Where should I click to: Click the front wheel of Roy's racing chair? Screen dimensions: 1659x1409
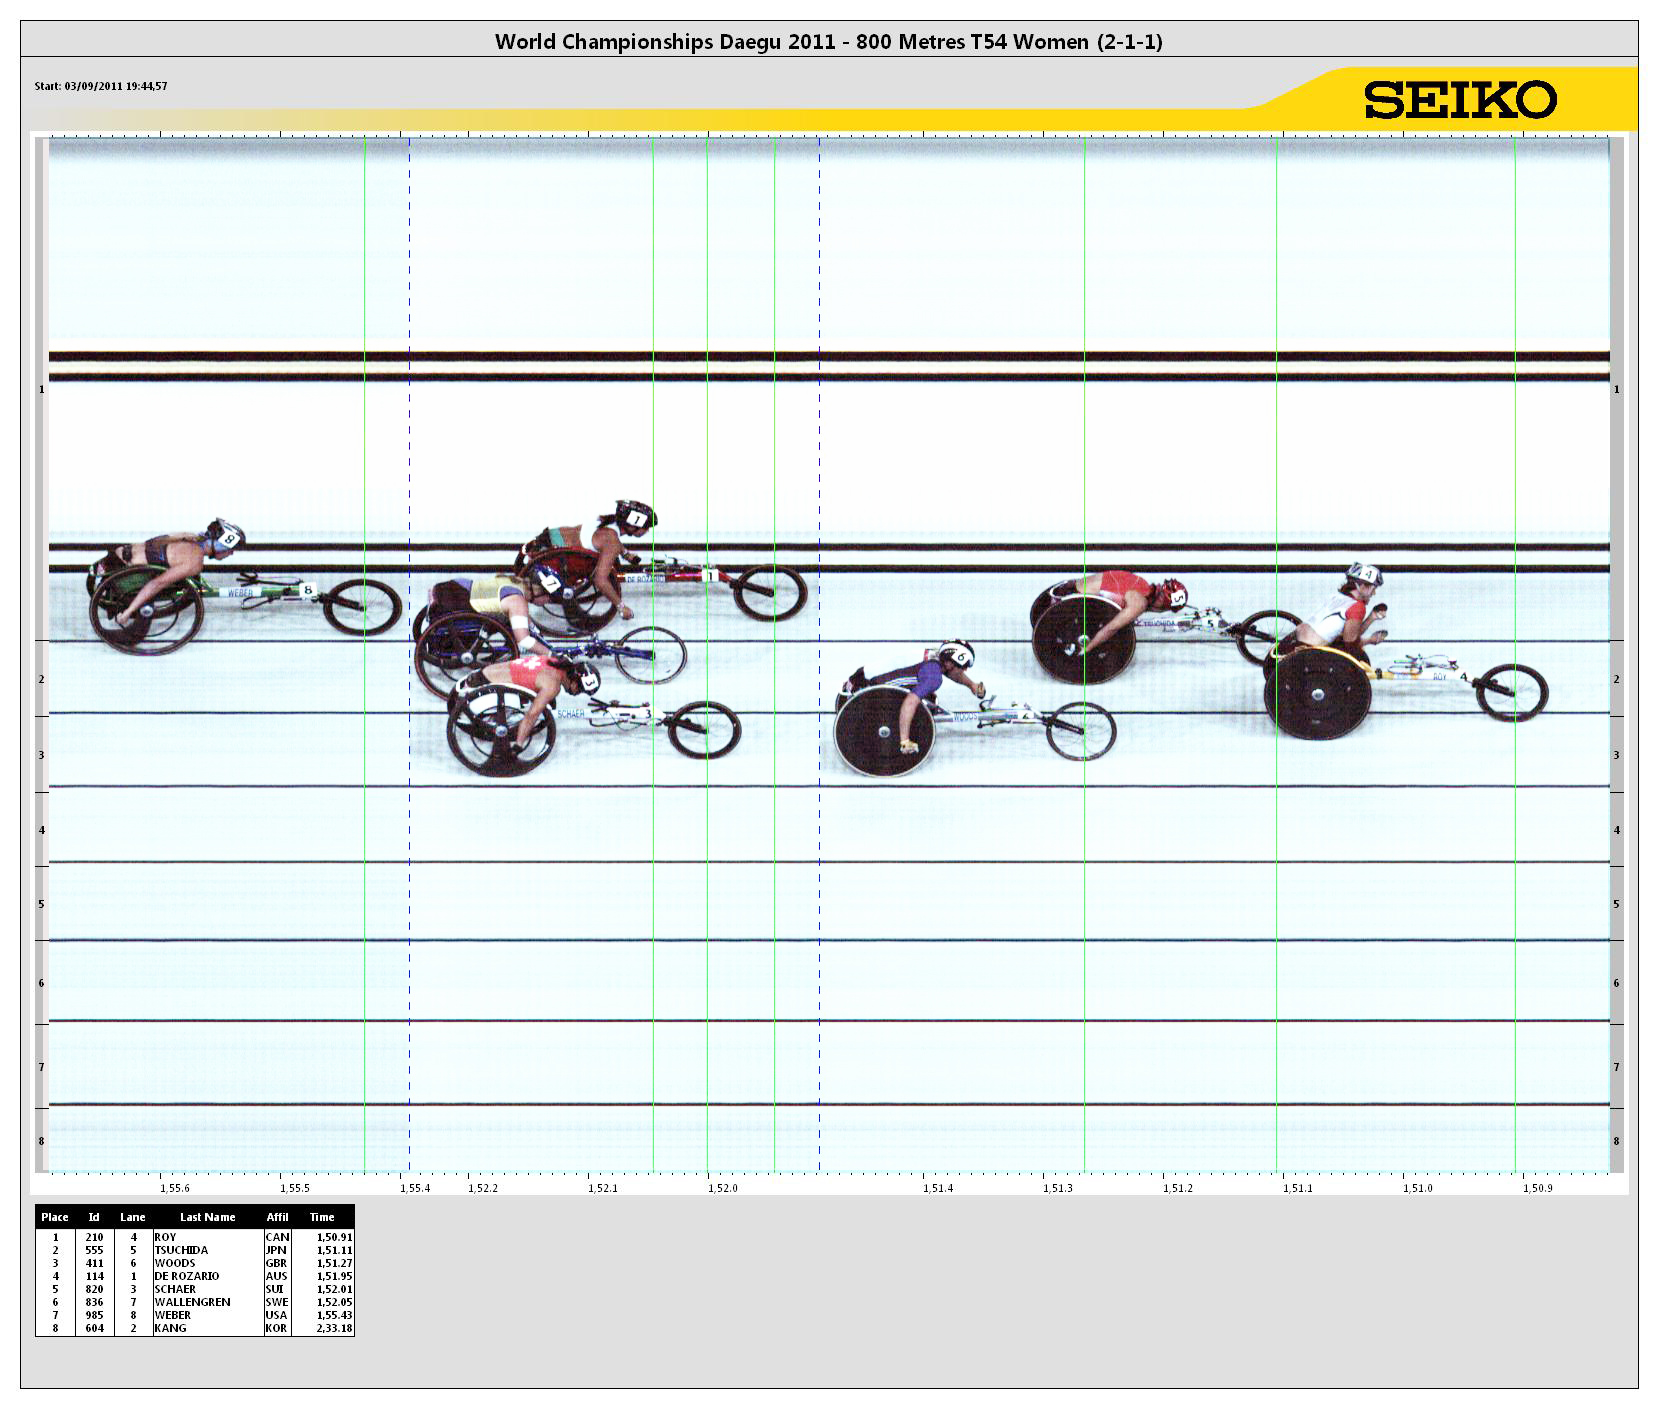tap(1511, 692)
